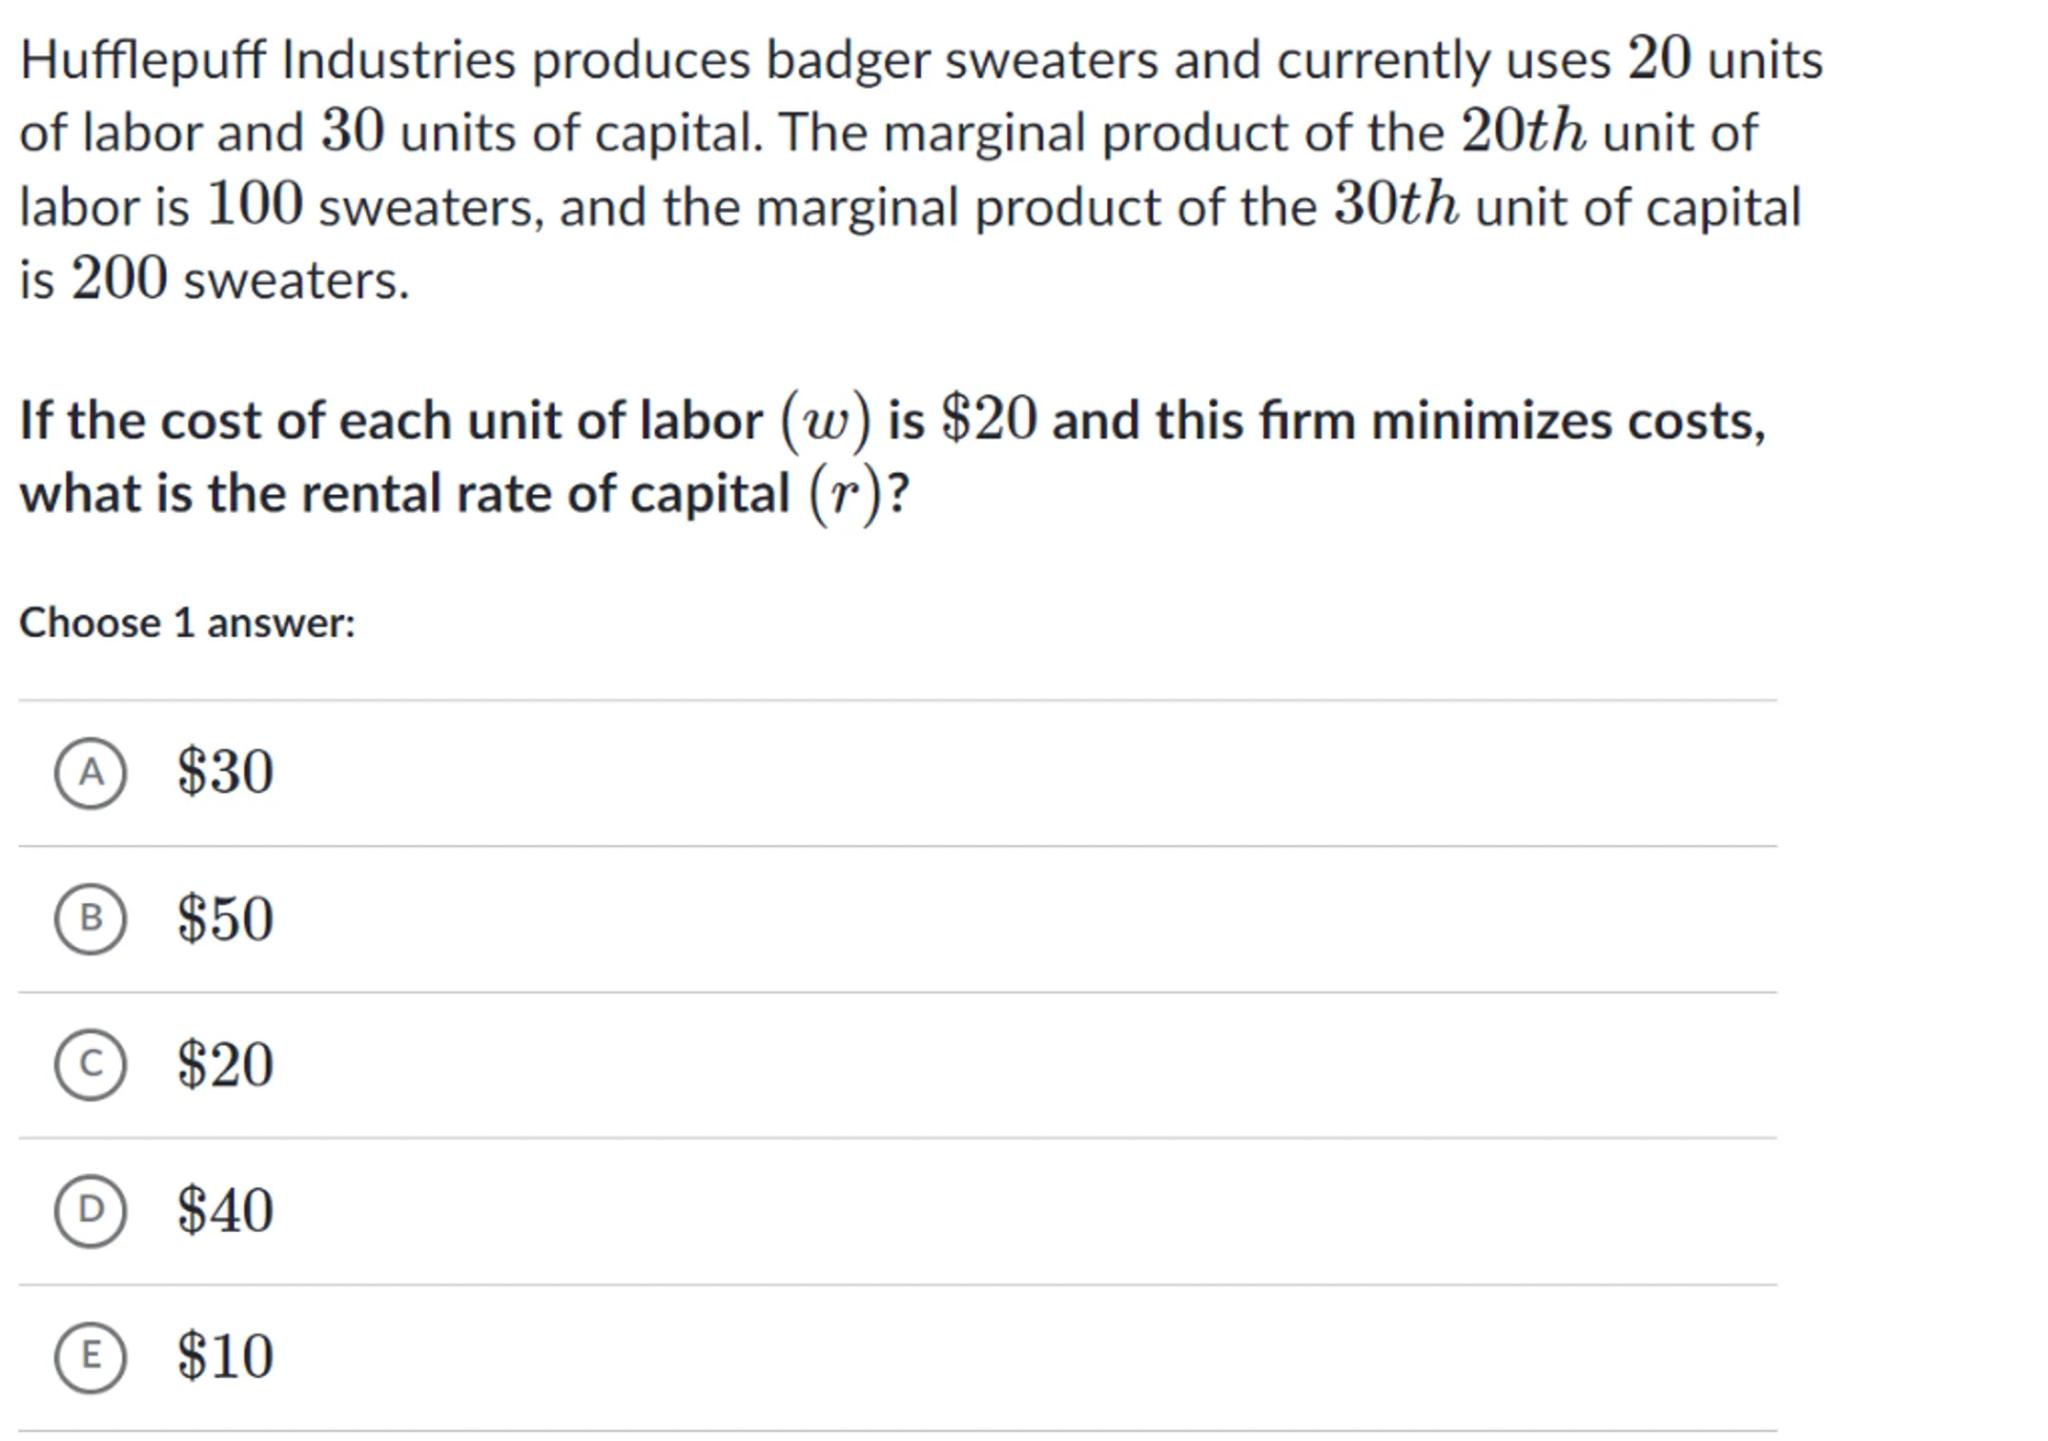This screenshot has width=2048, height=1441.
Task: Select radio button A
Action: pyautogui.click(x=90, y=772)
